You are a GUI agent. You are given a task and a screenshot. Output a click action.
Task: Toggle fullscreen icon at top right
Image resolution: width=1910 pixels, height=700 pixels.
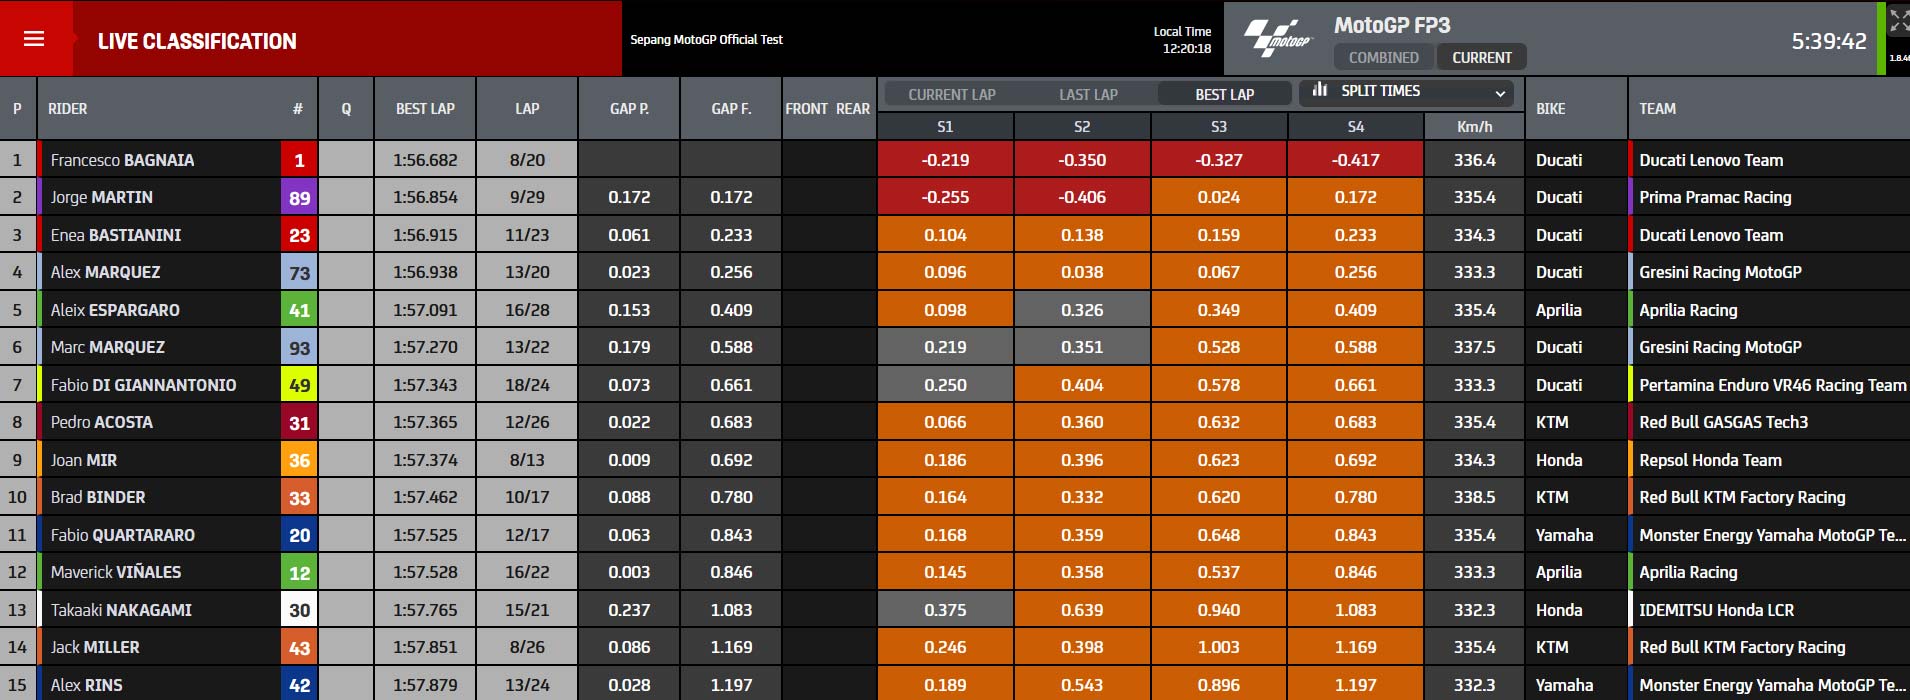[1898, 21]
